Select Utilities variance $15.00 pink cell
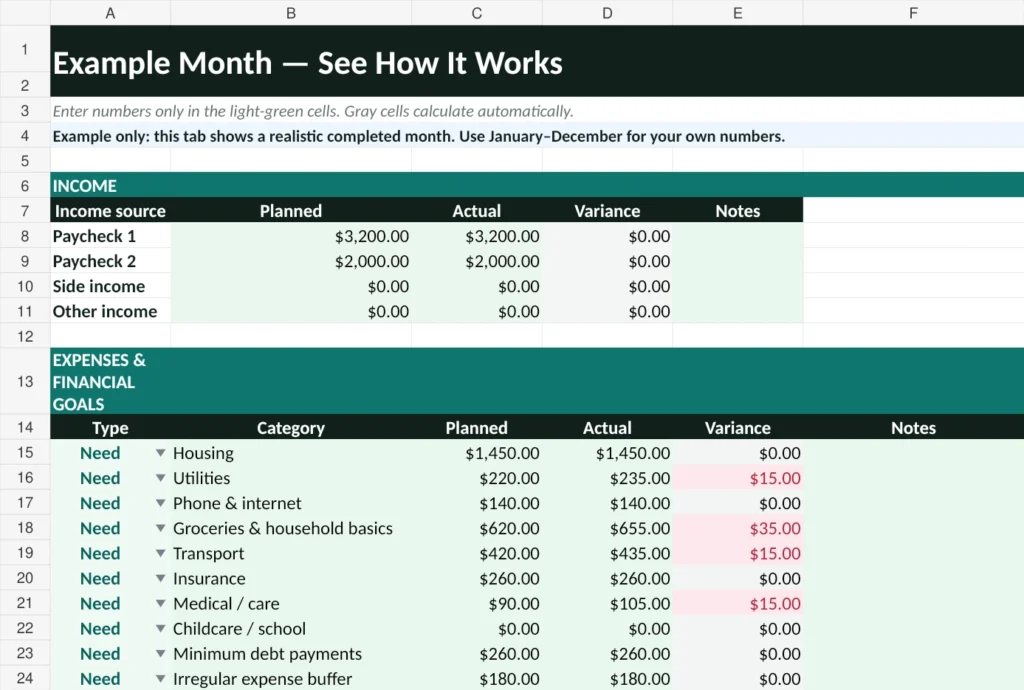The height and width of the screenshot is (690, 1024). tap(738, 478)
